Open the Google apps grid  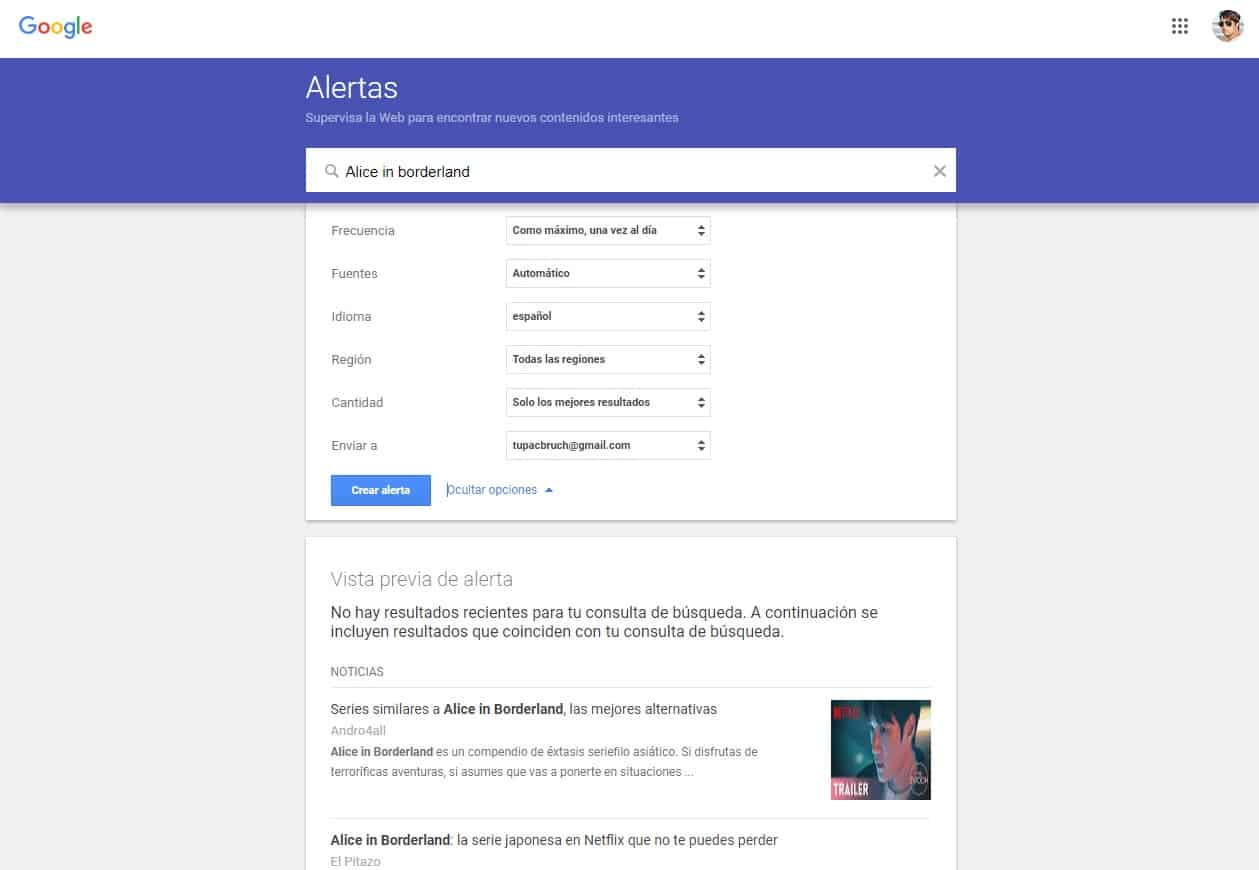coord(1180,27)
